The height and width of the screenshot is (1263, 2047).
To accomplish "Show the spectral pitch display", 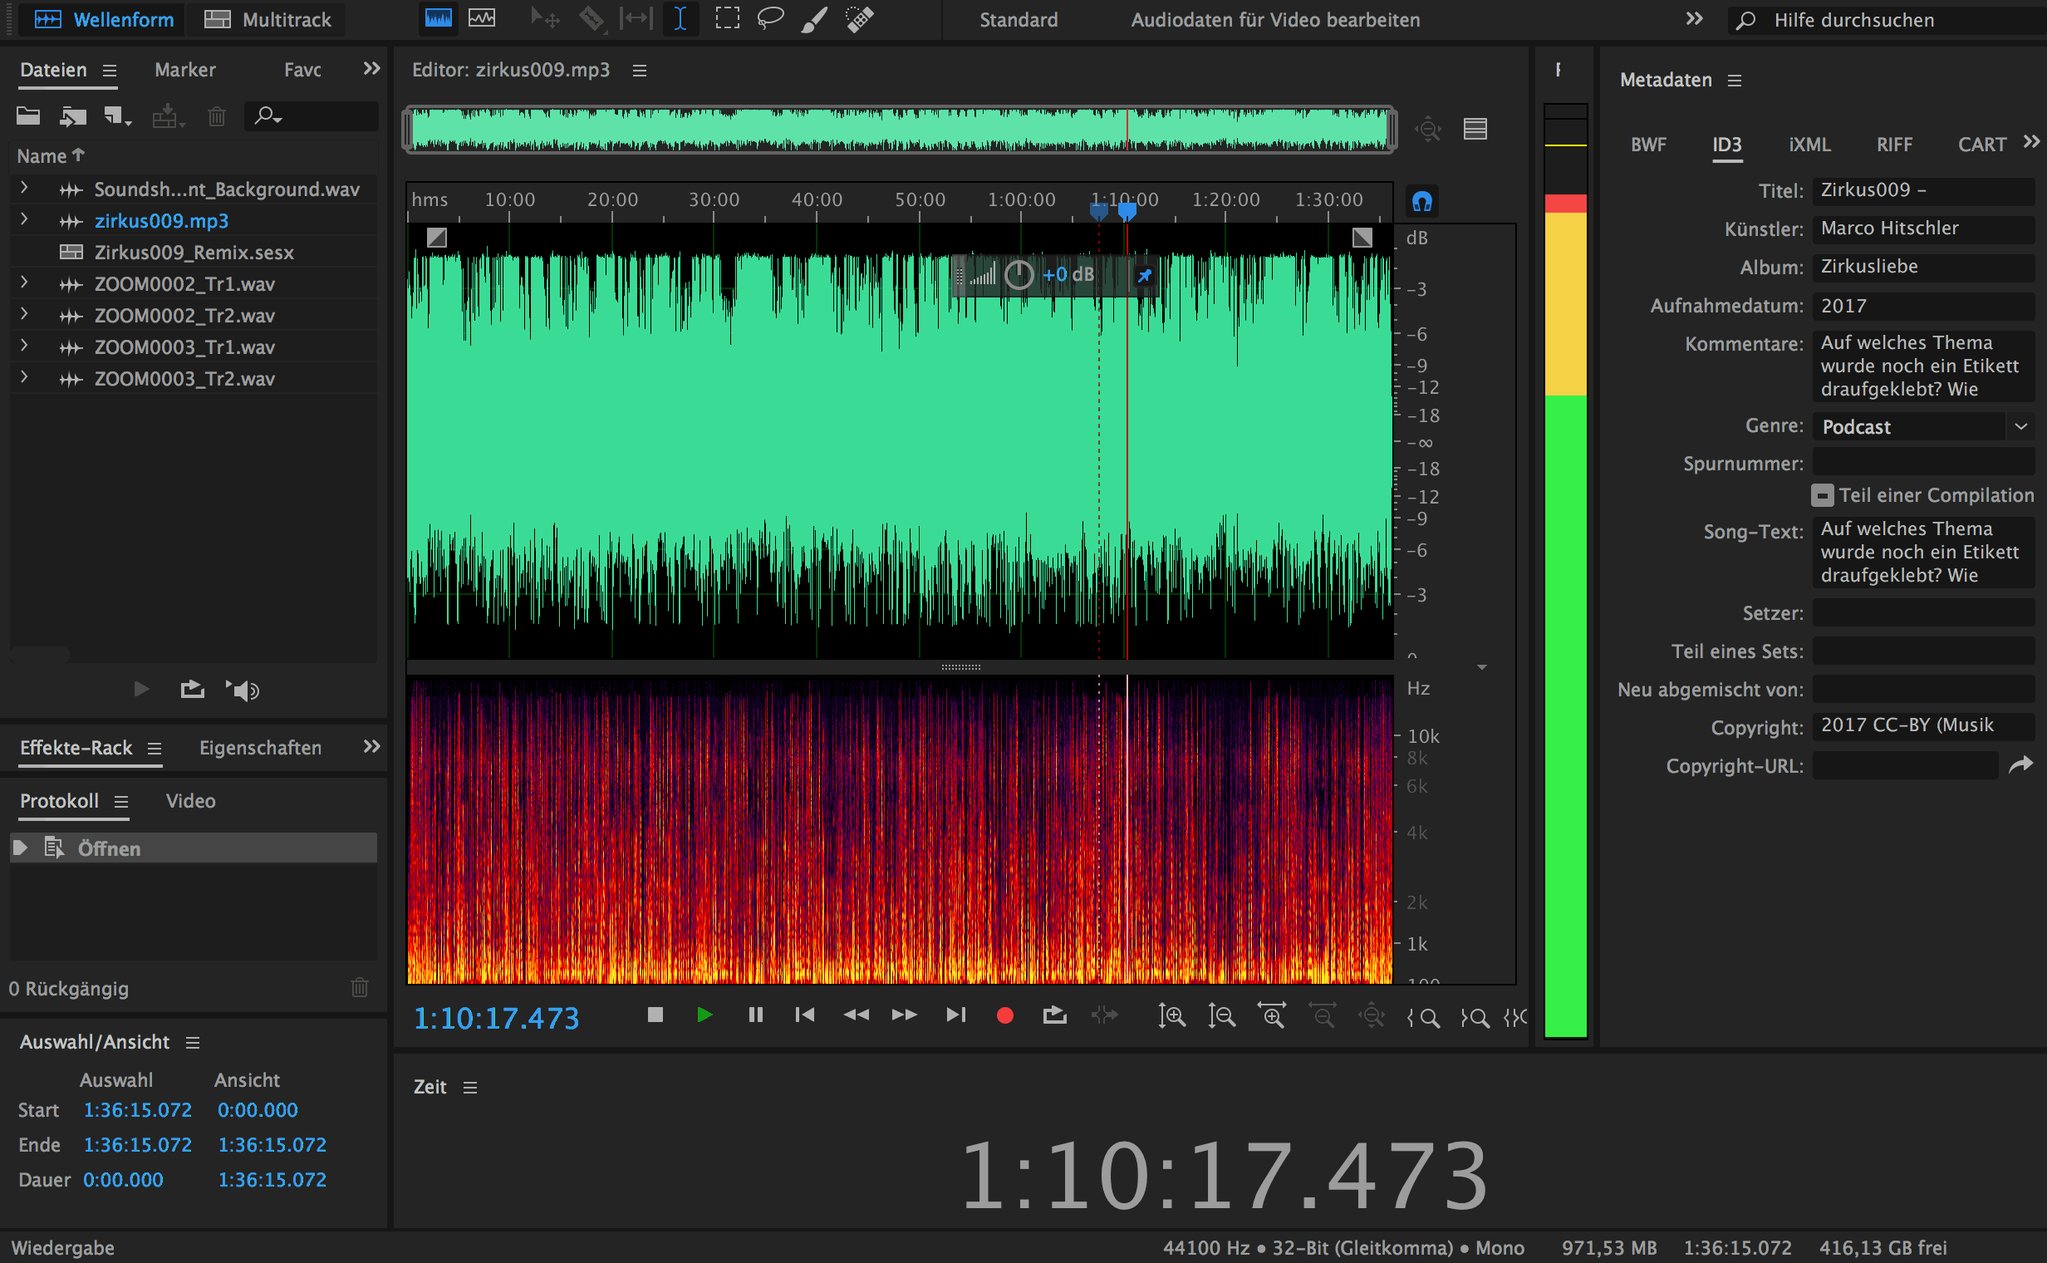I will [x=482, y=19].
